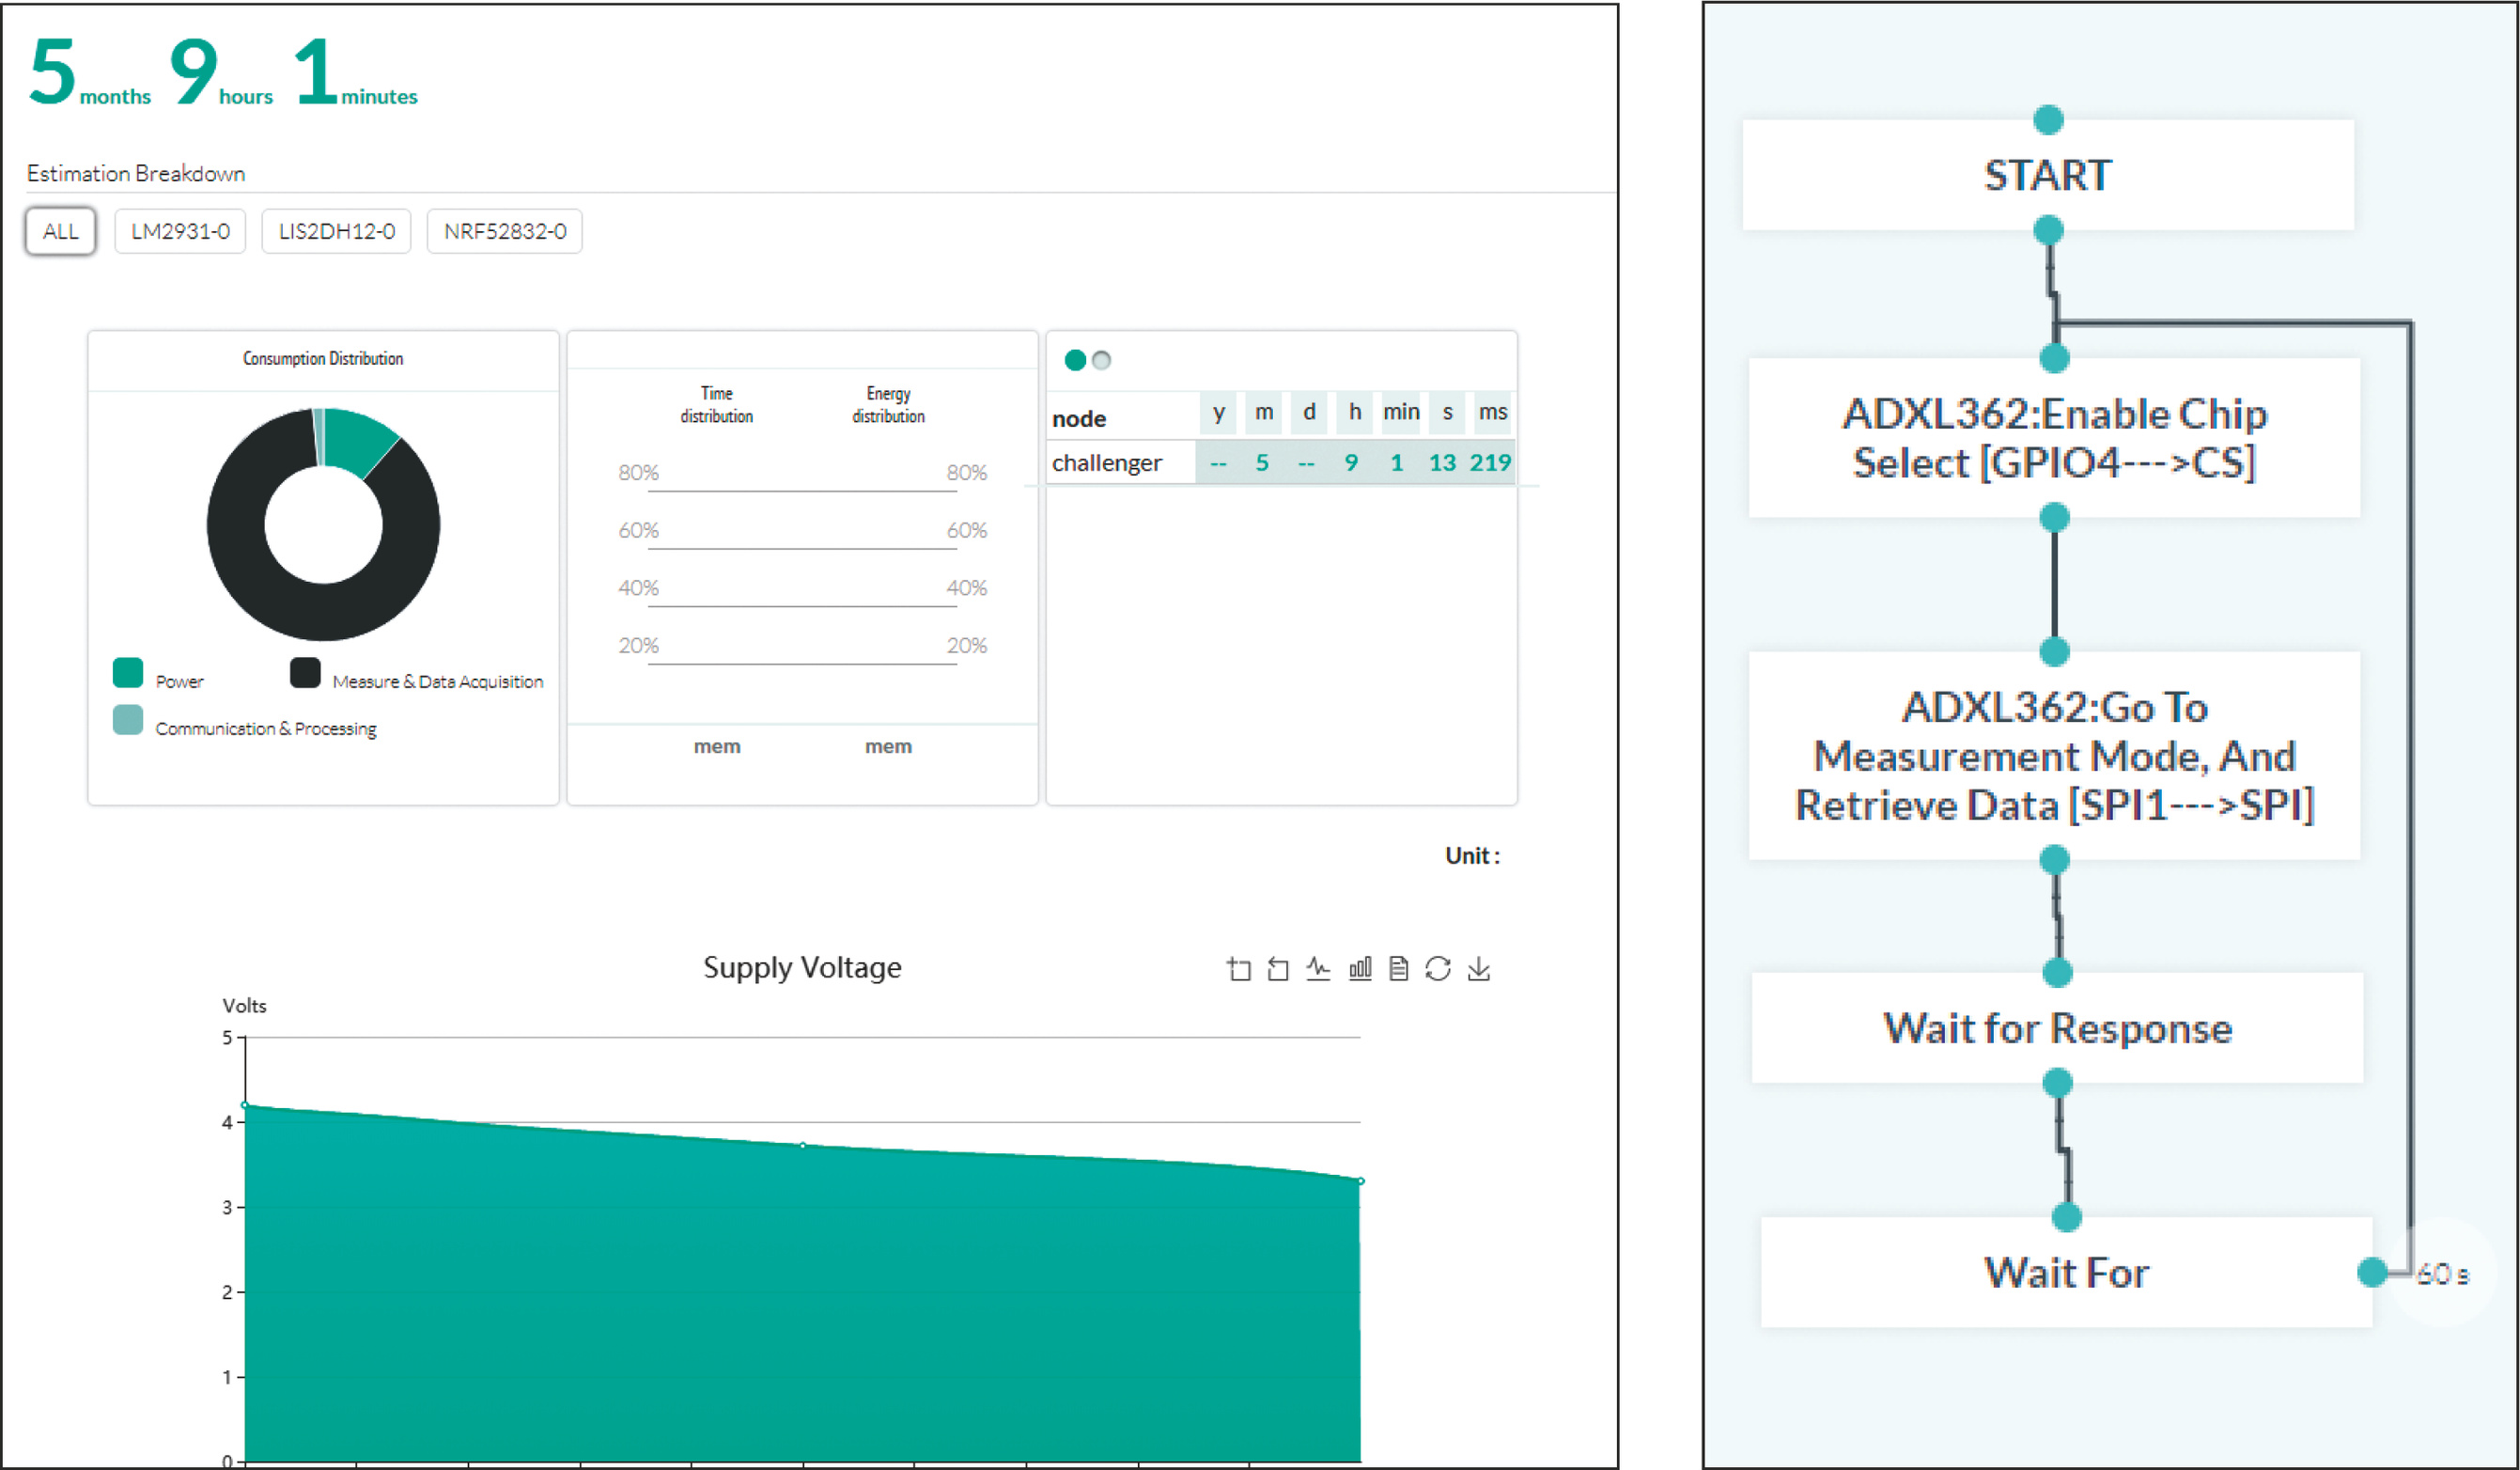Switch chart to line view icon

(1318, 968)
